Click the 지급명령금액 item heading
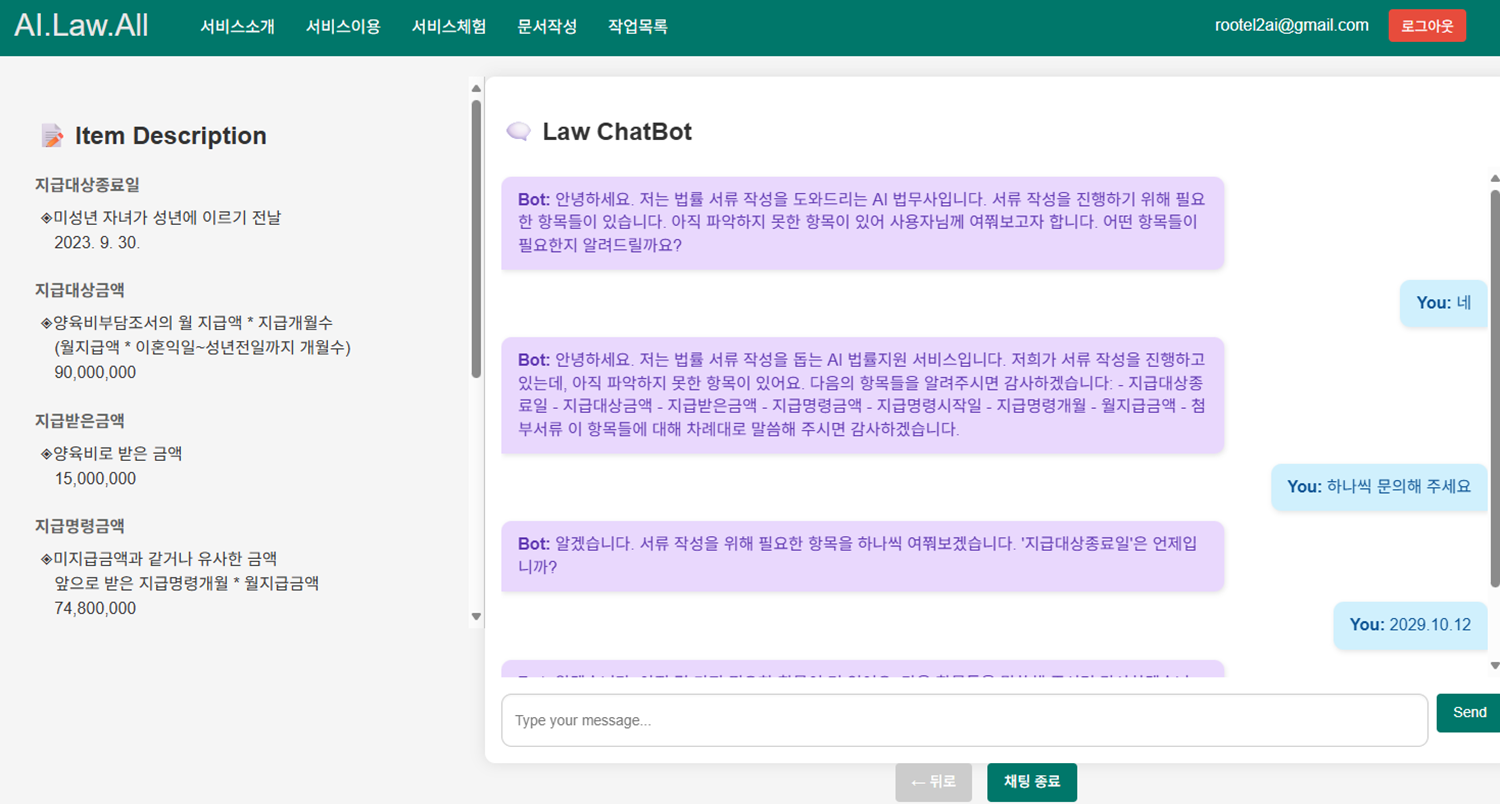Image resolution: width=1500 pixels, height=804 pixels. 79,526
